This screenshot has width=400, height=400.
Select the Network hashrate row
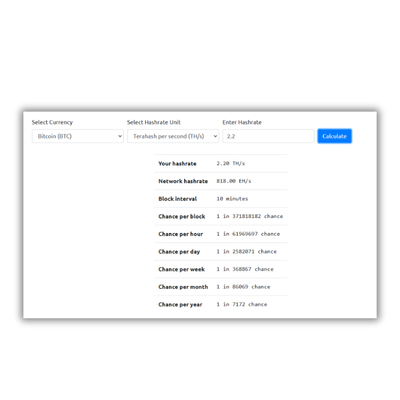point(220,181)
